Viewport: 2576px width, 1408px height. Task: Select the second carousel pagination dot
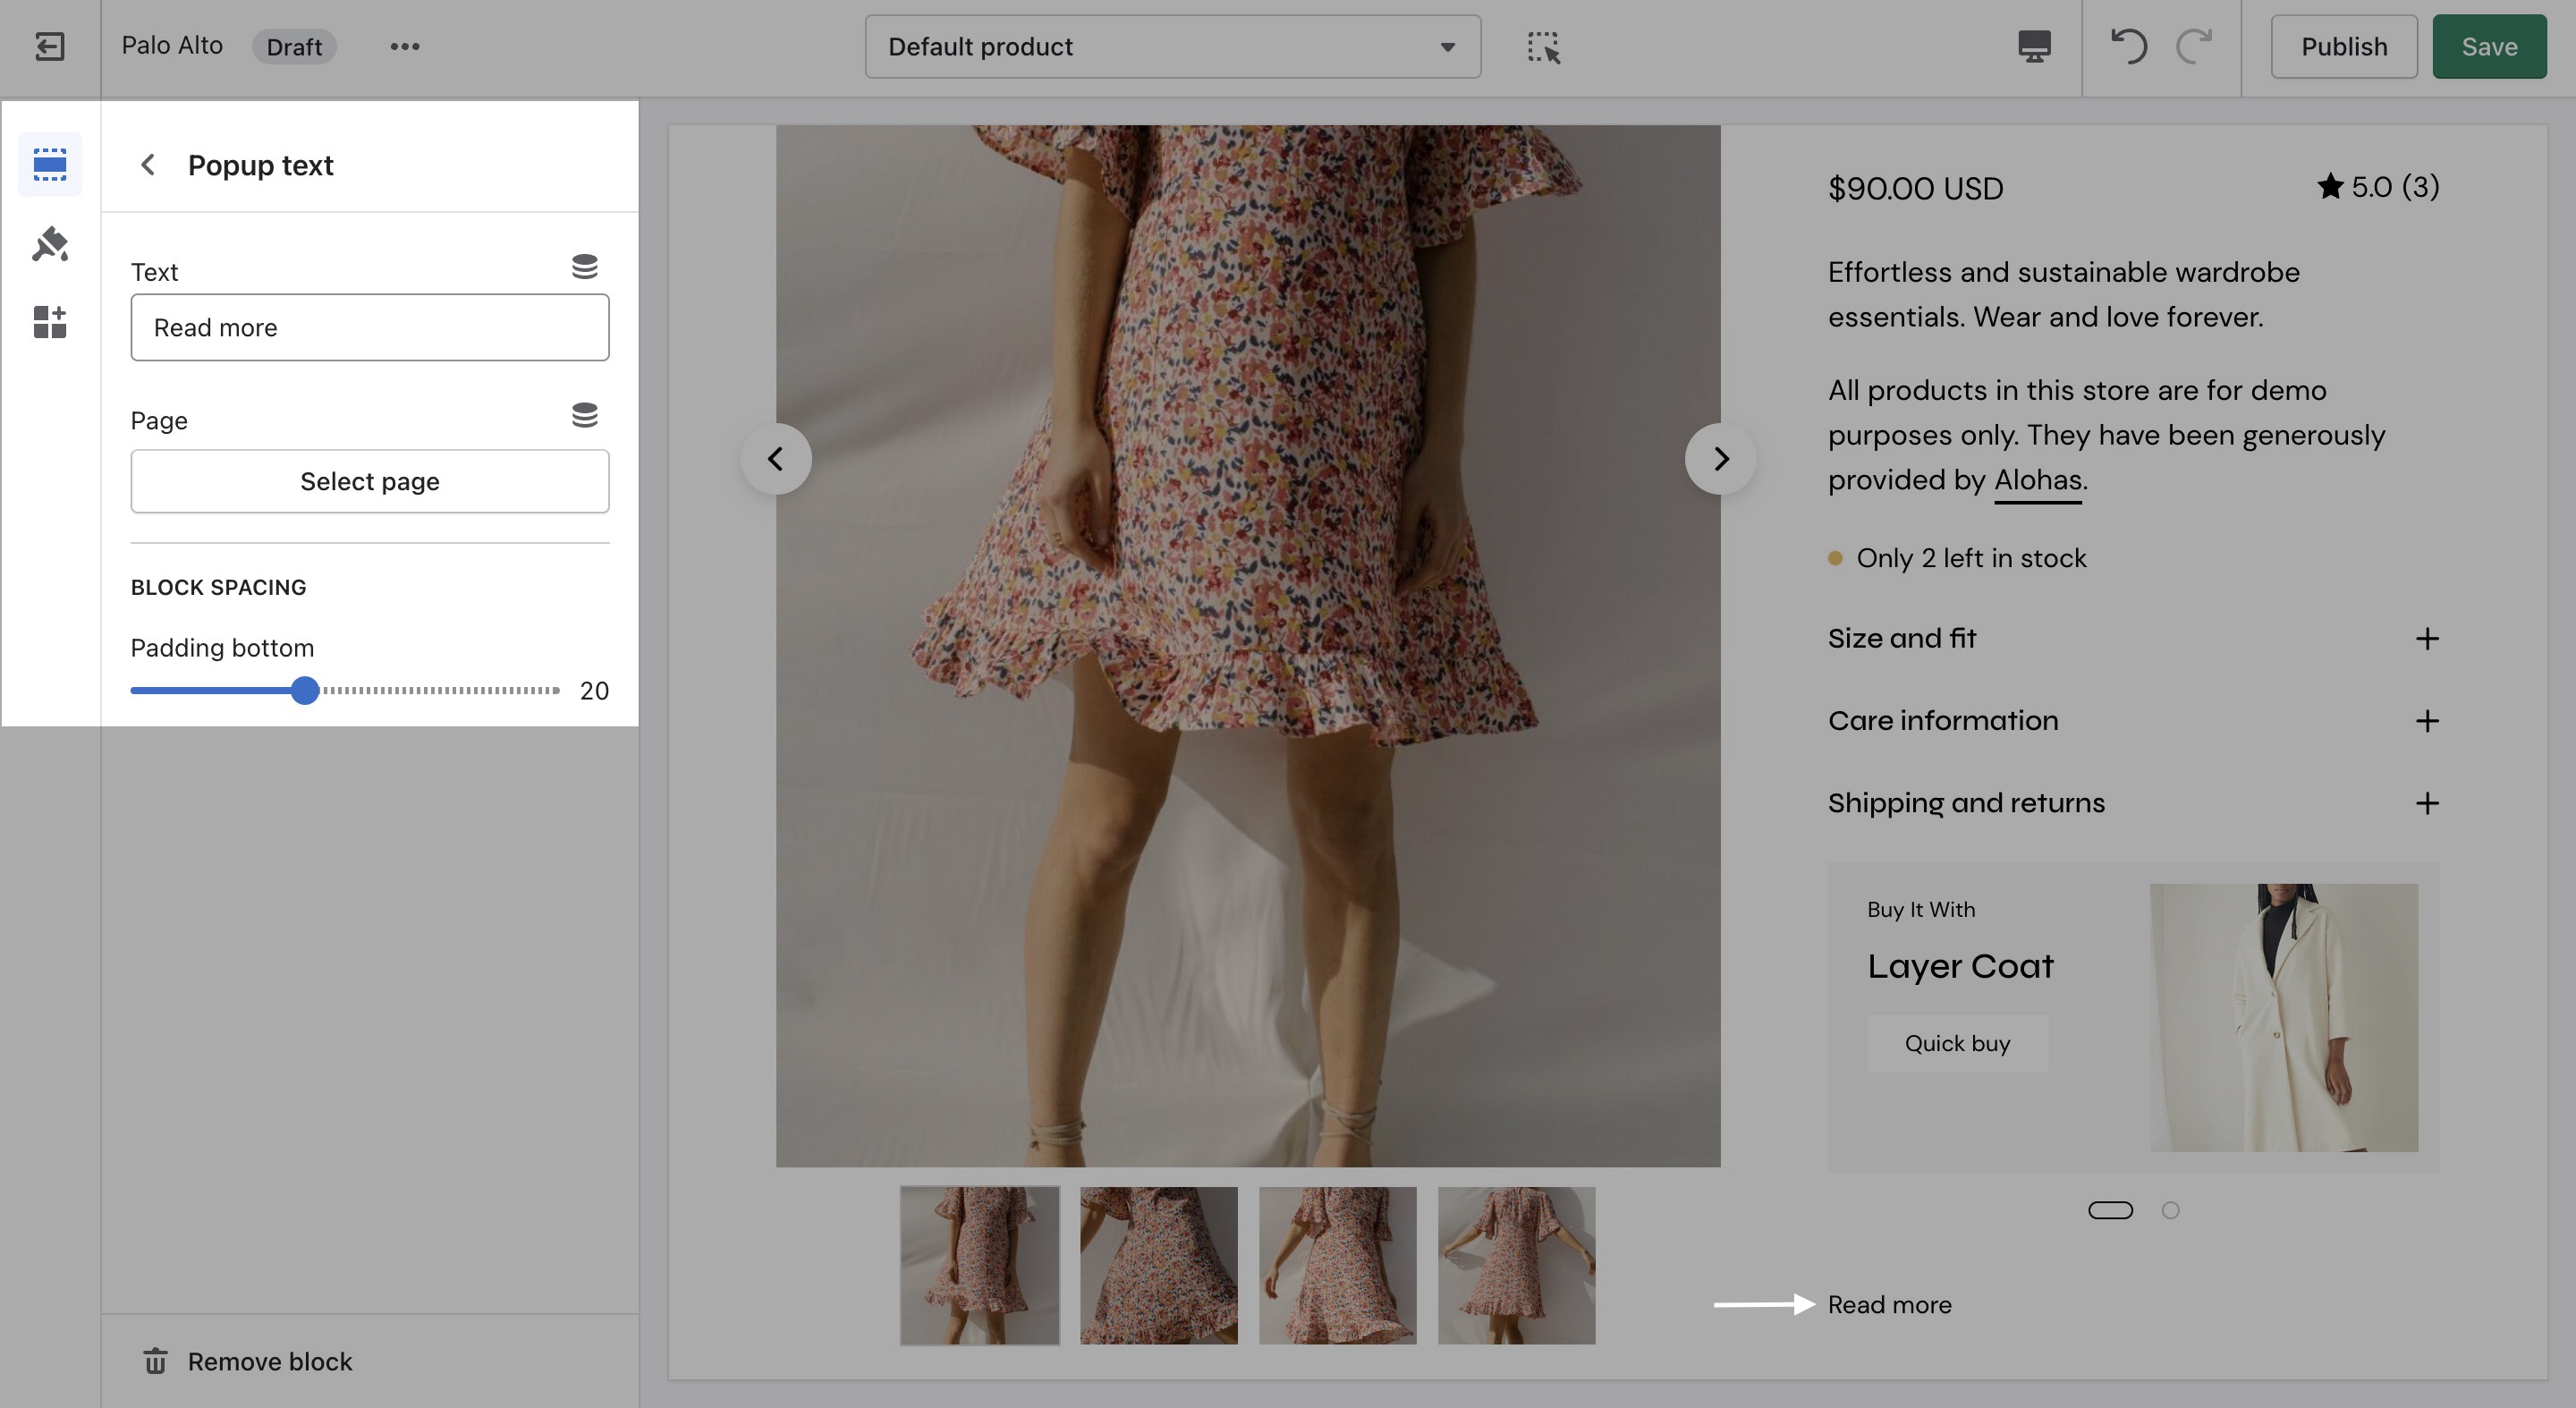pos(2170,1210)
